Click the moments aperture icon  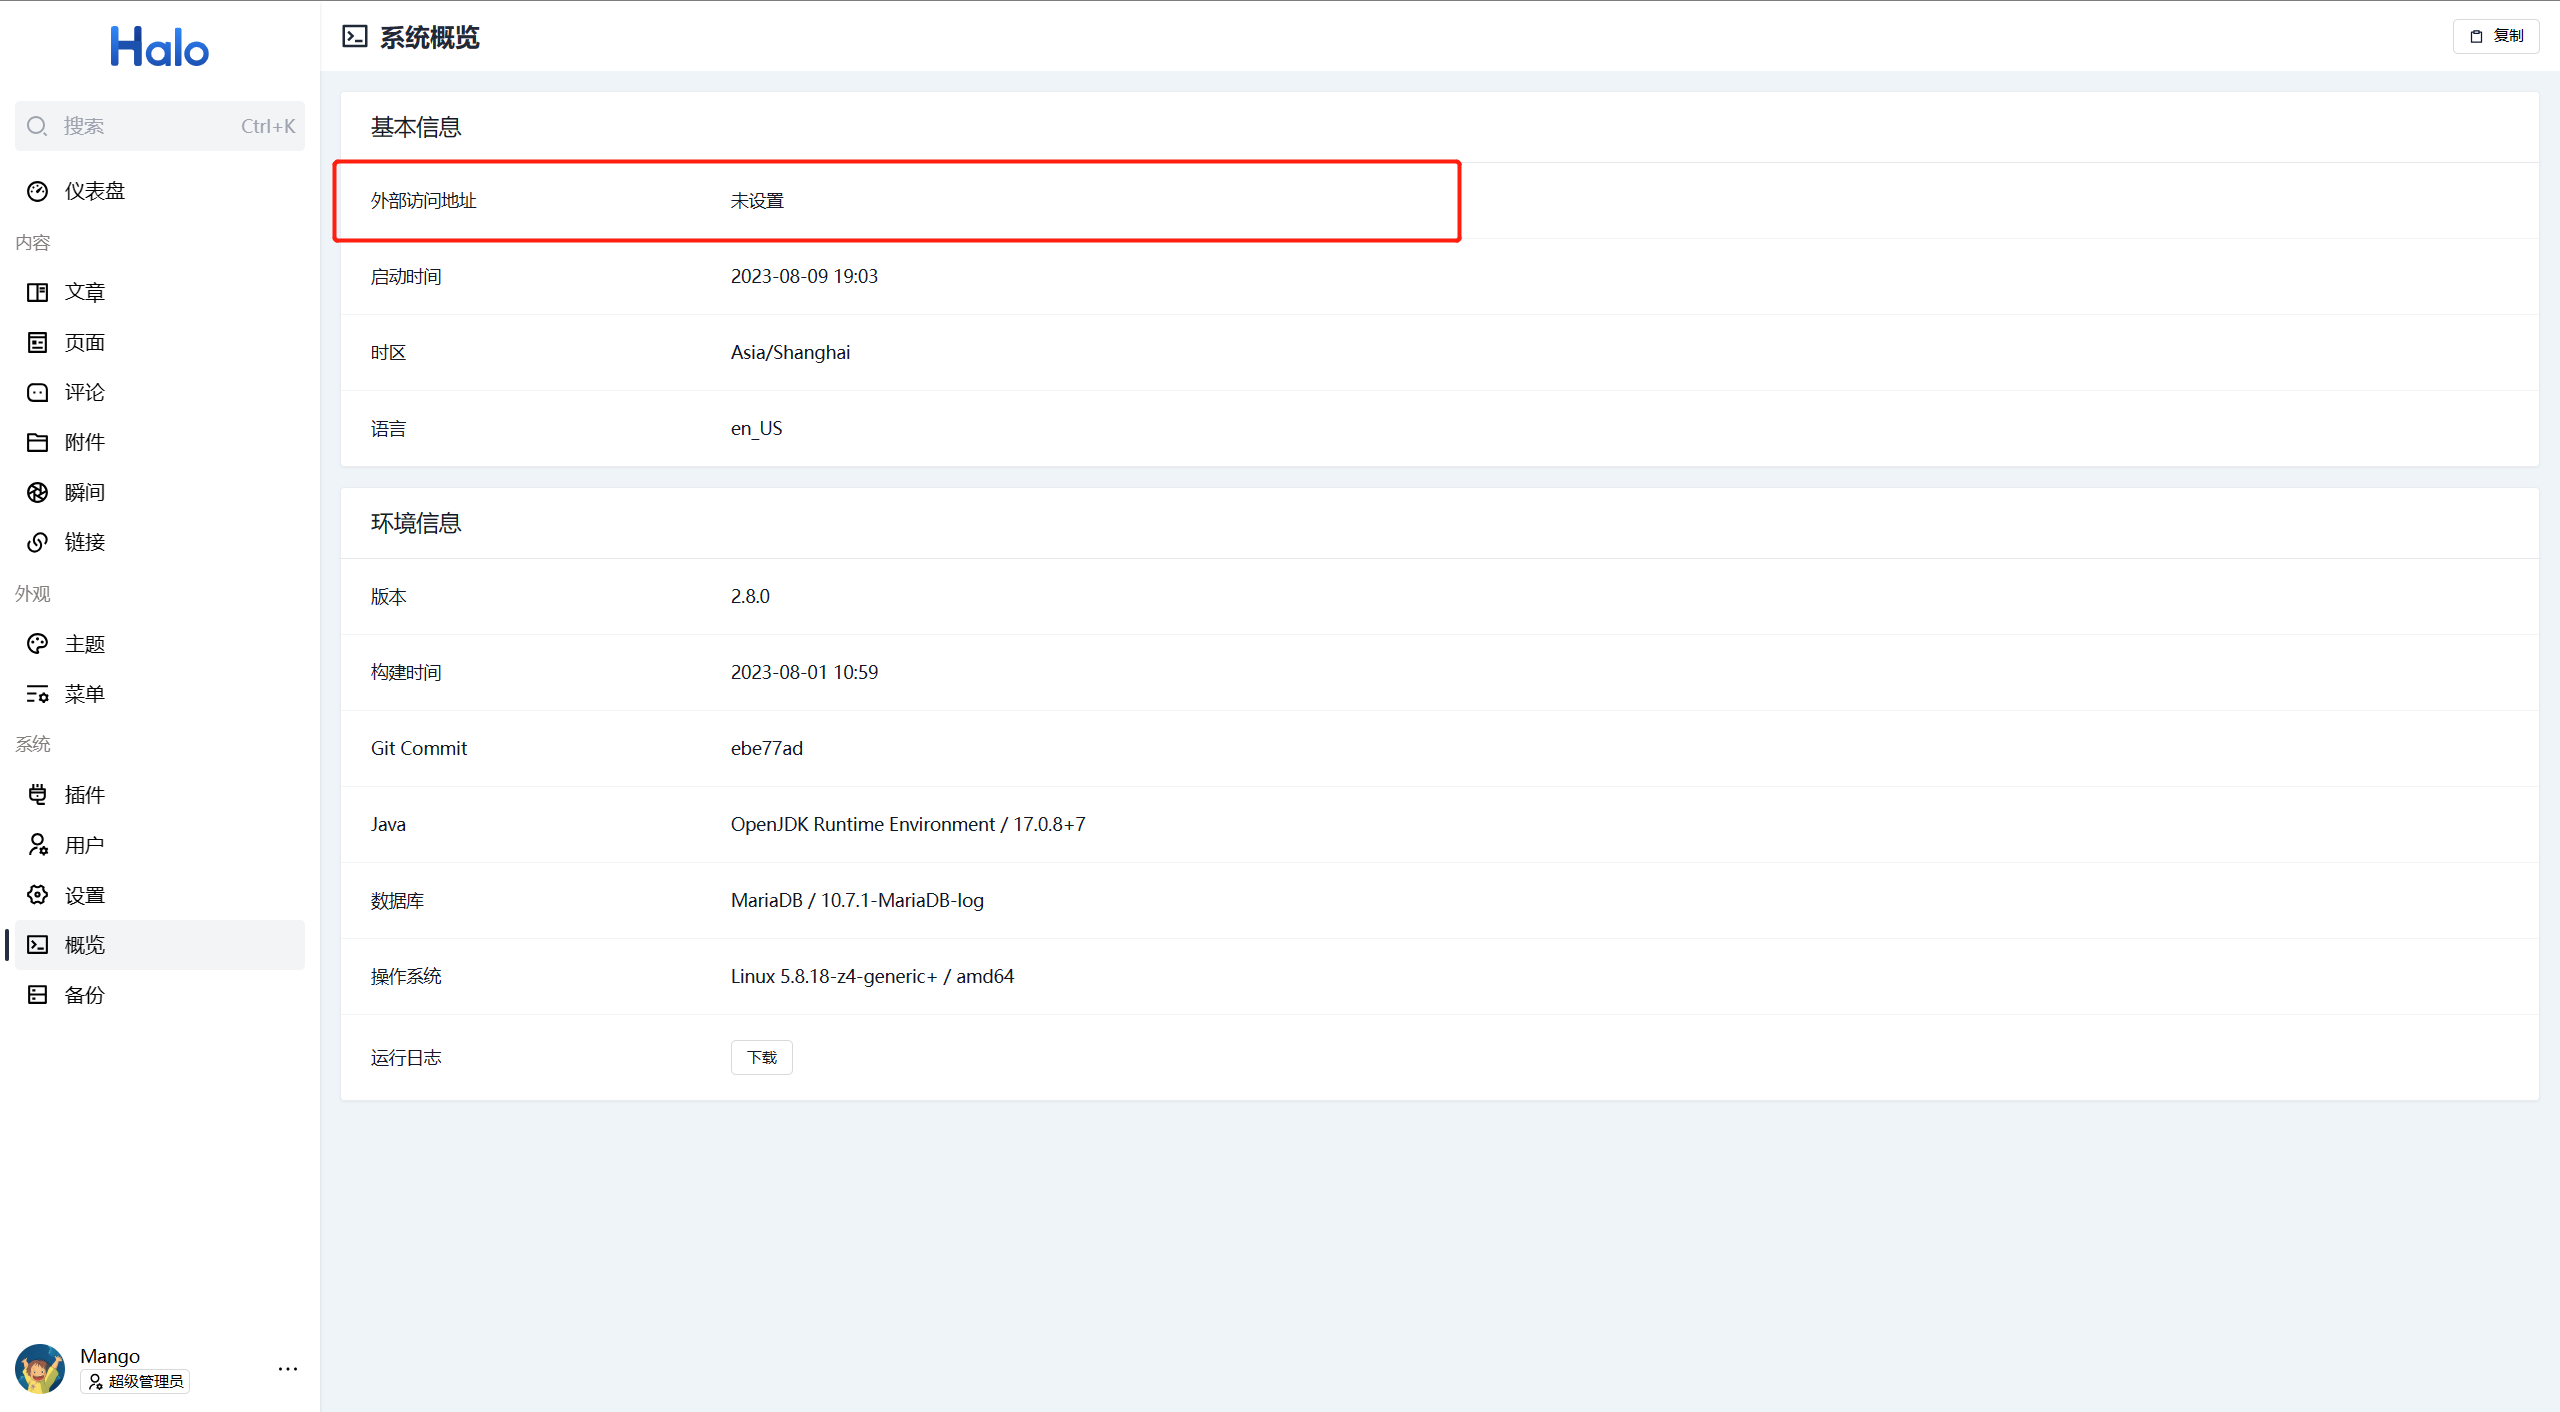(37, 492)
